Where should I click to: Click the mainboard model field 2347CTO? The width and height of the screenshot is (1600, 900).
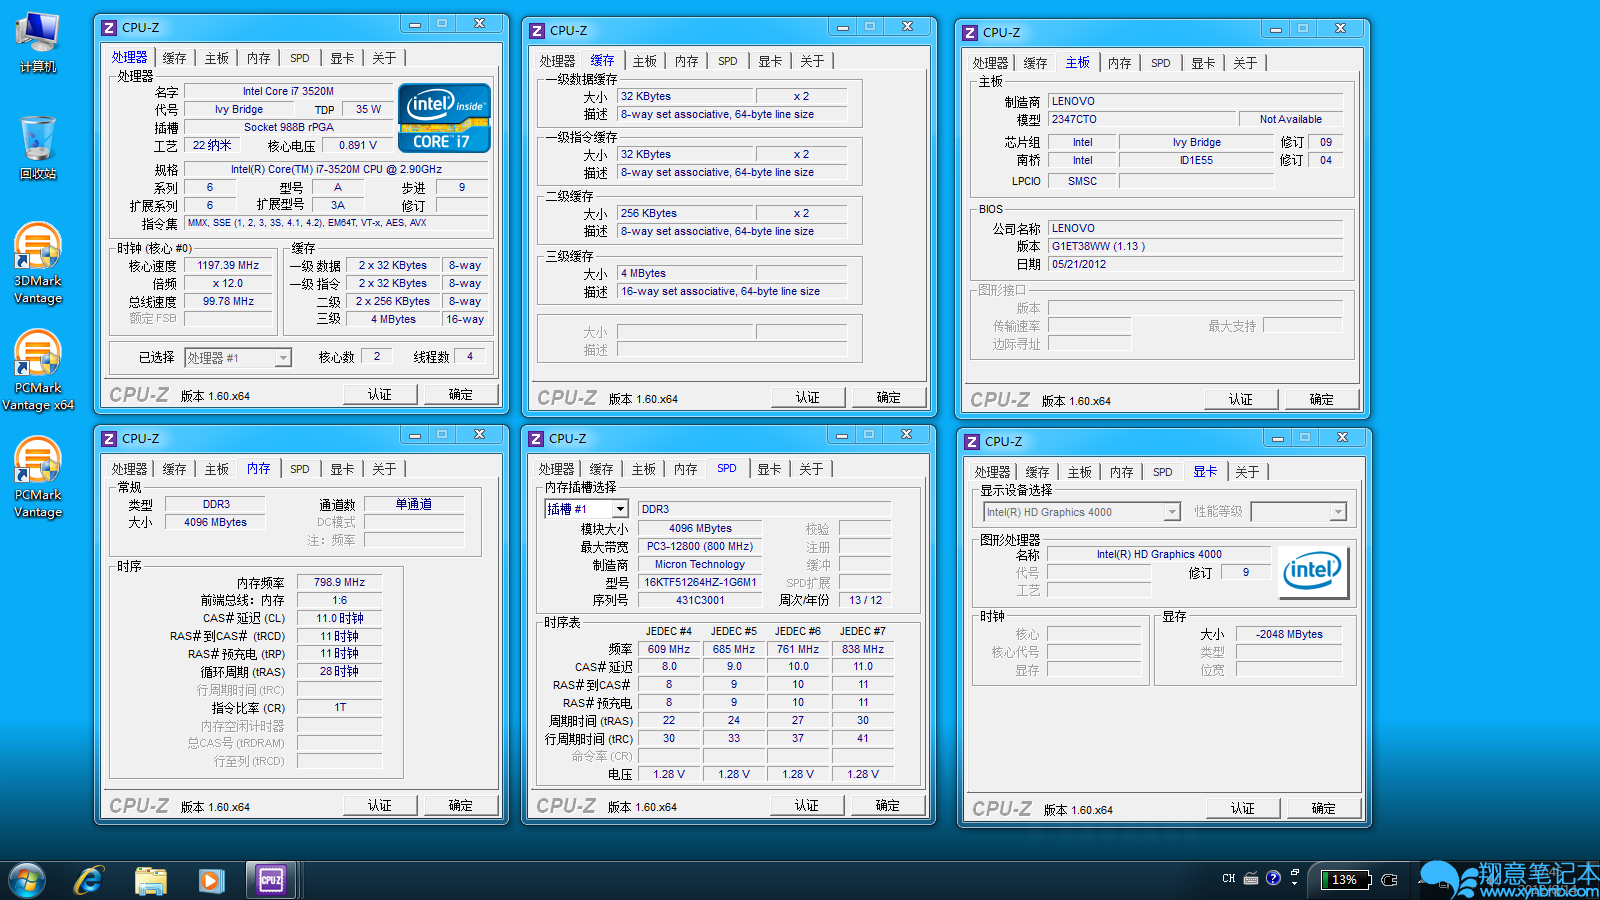(x=1142, y=119)
